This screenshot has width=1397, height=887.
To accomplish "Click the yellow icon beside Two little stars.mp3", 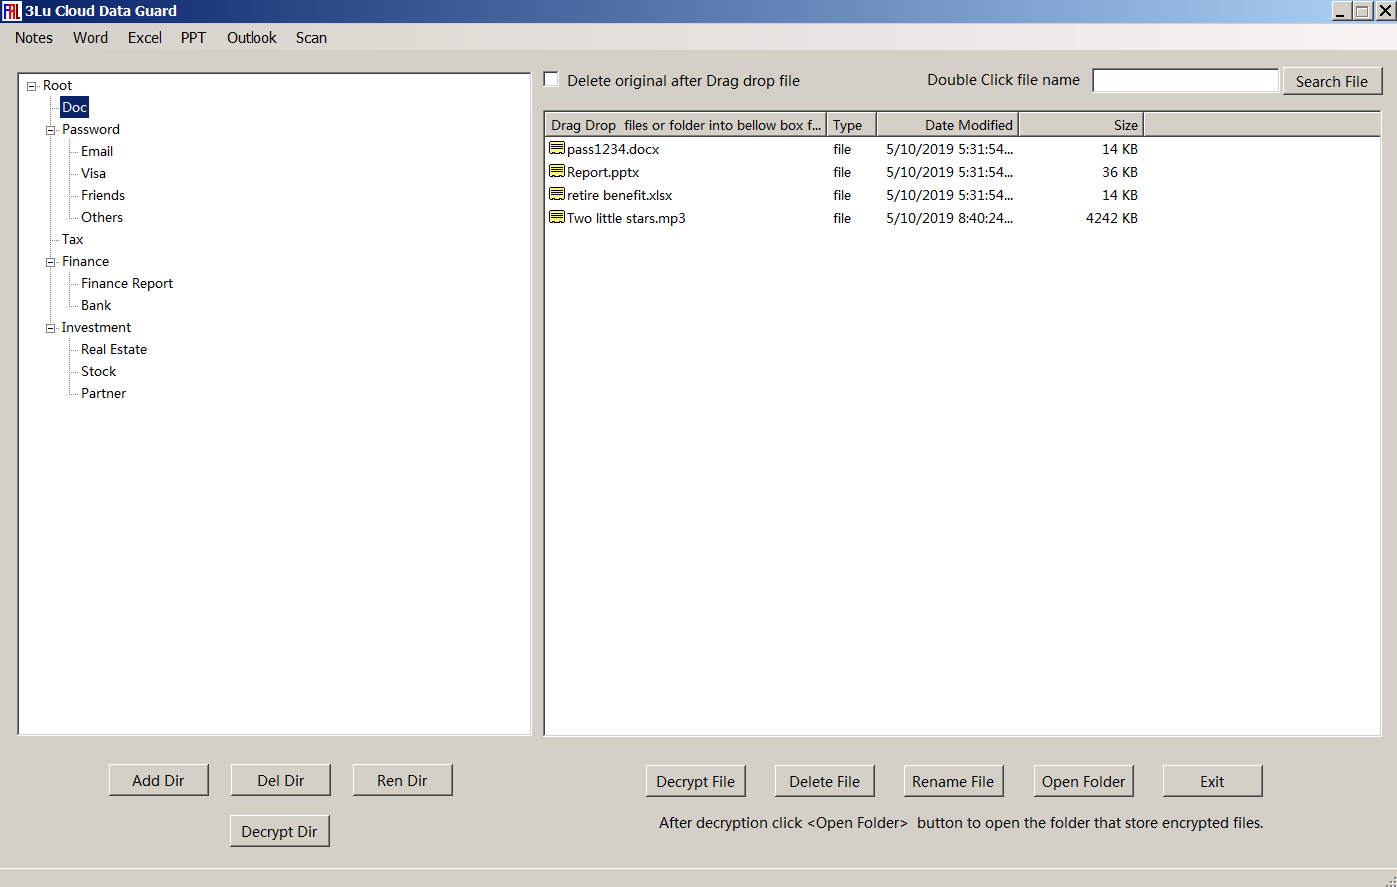I will coord(557,218).
